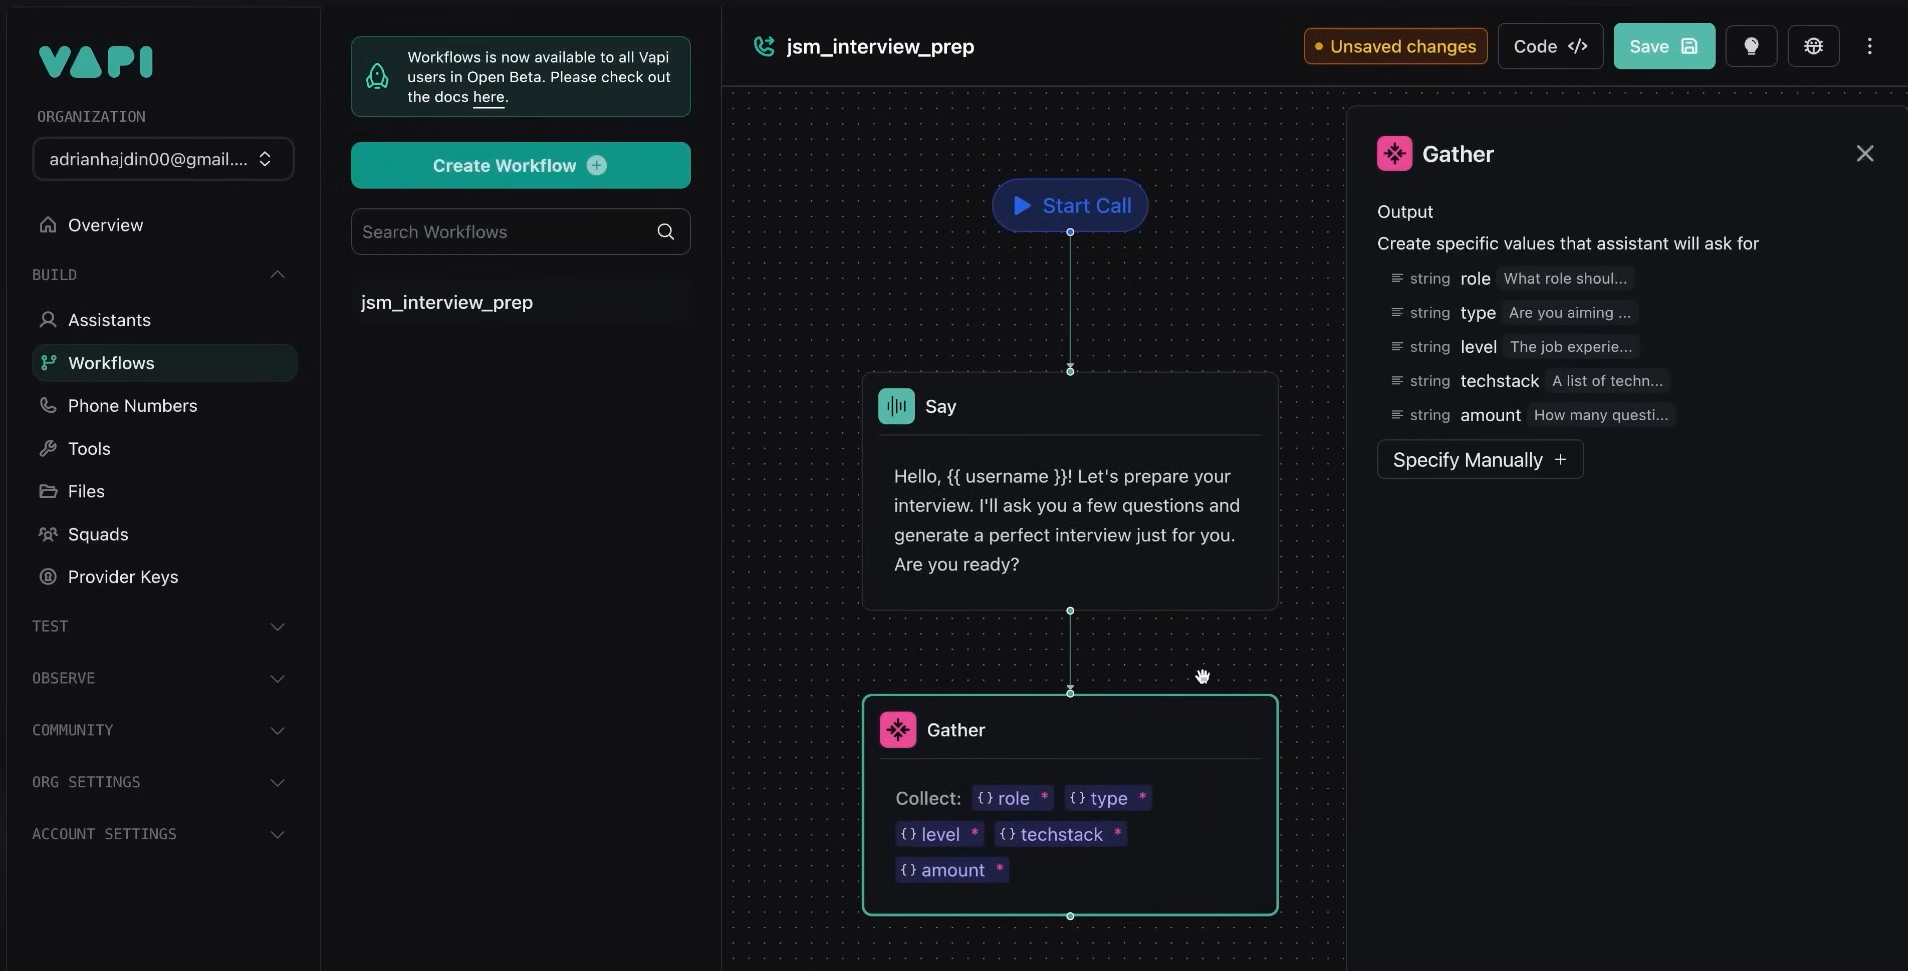Click the Provider Keys icon
Viewport: 1908px width, 971px height.
[48, 577]
